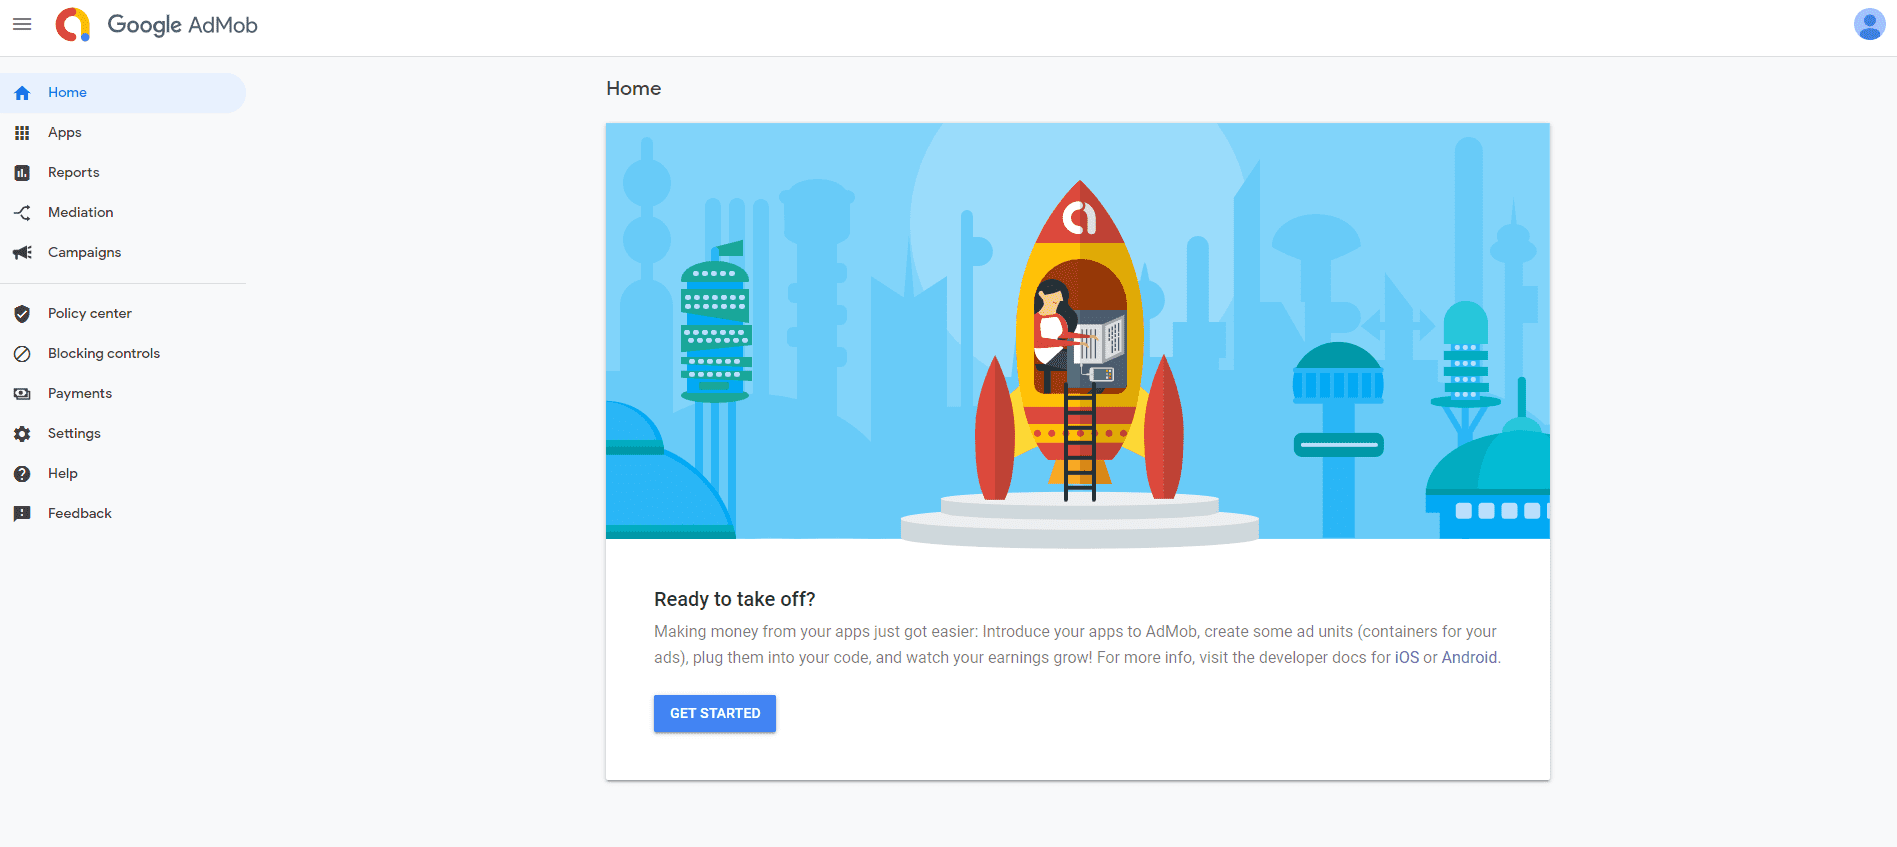Screen dimensions: 1897x847
Task: Go to Reports in the sidebar
Action: pos(74,173)
